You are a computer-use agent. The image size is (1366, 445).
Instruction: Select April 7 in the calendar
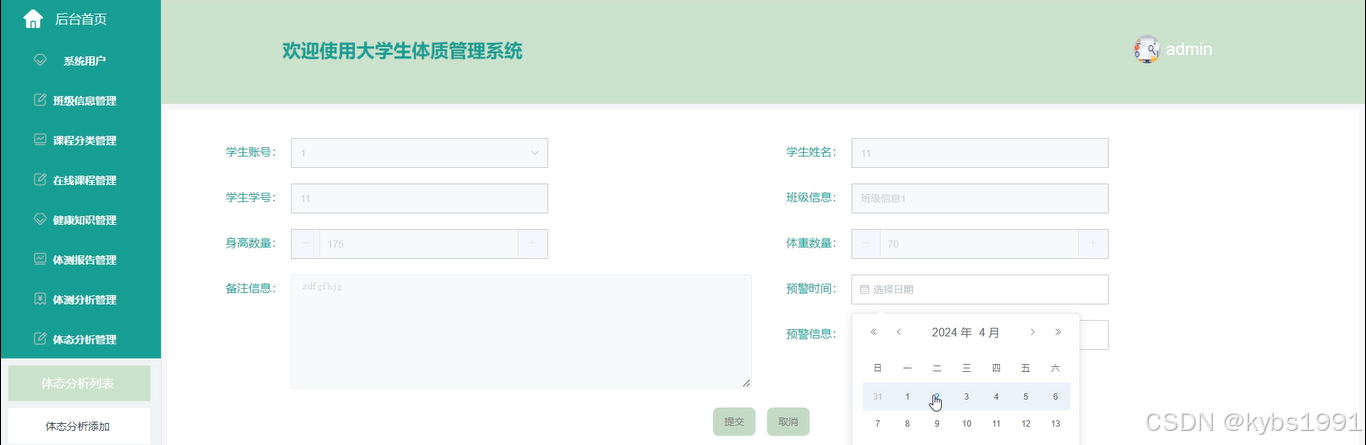click(x=877, y=424)
